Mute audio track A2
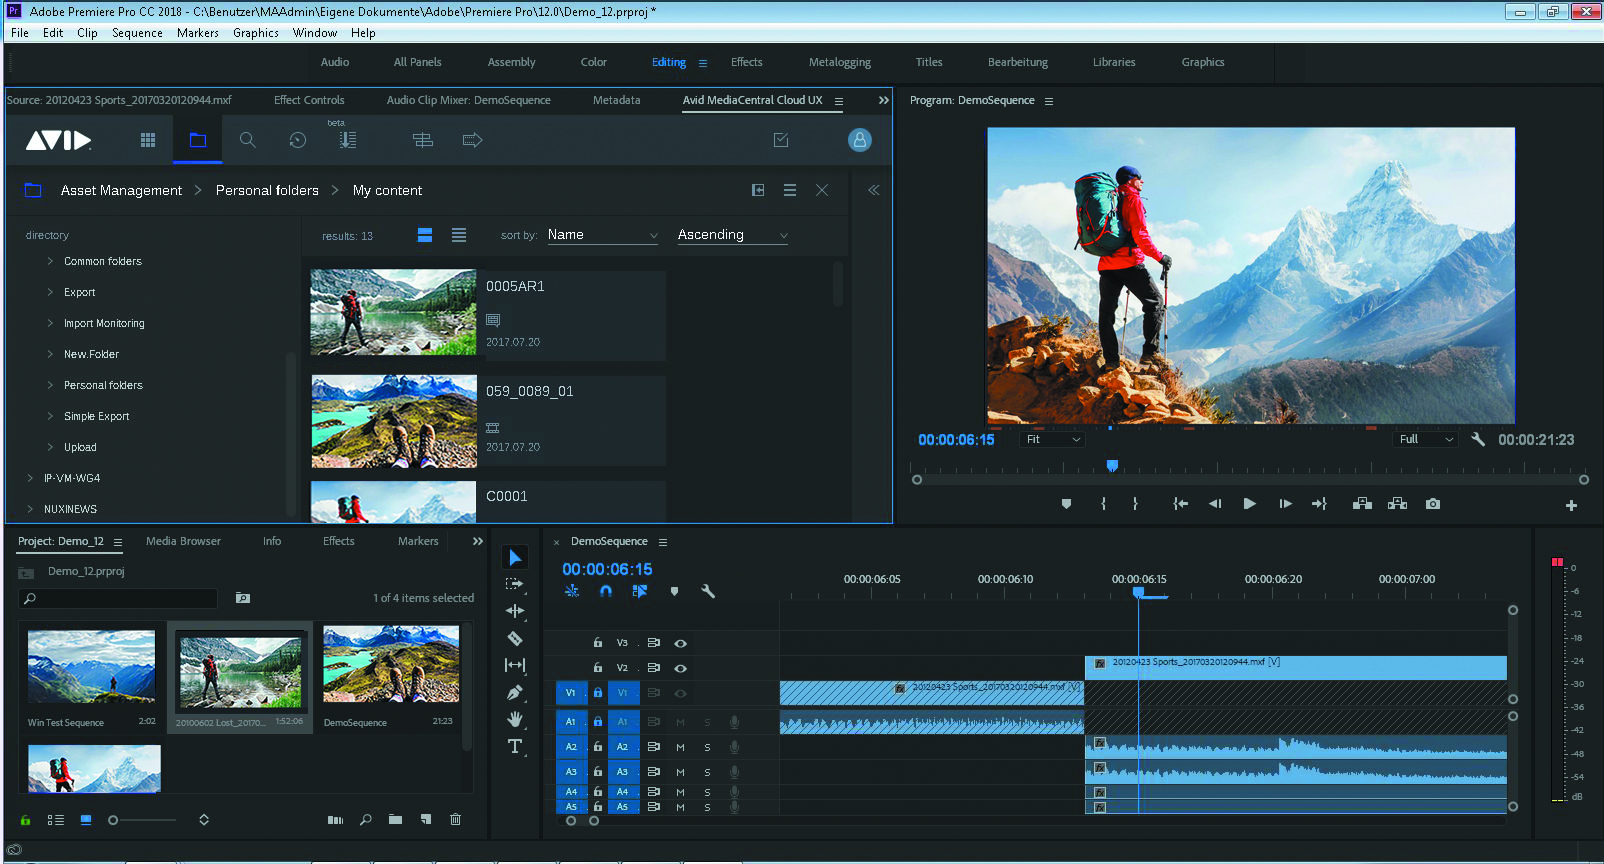Screen dimensions: 1604x864 click(x=680, y=747)
